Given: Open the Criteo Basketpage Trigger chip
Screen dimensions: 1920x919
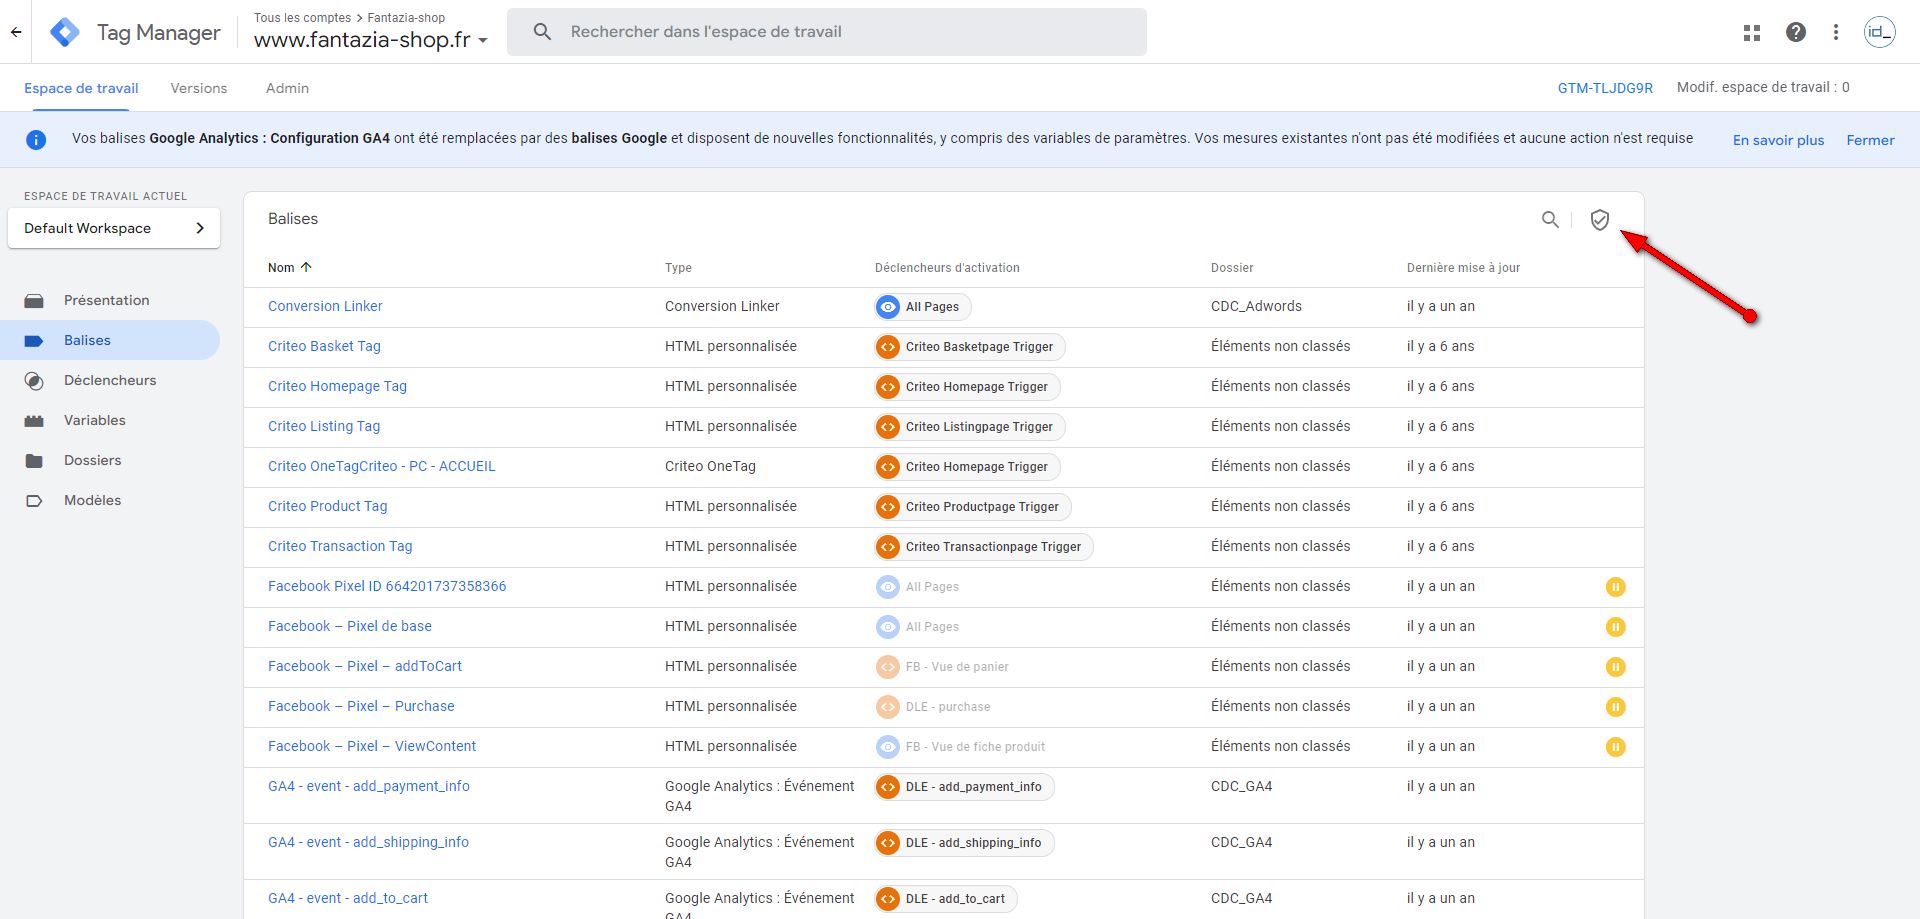Looking at the screenshot, I should 970,347.
